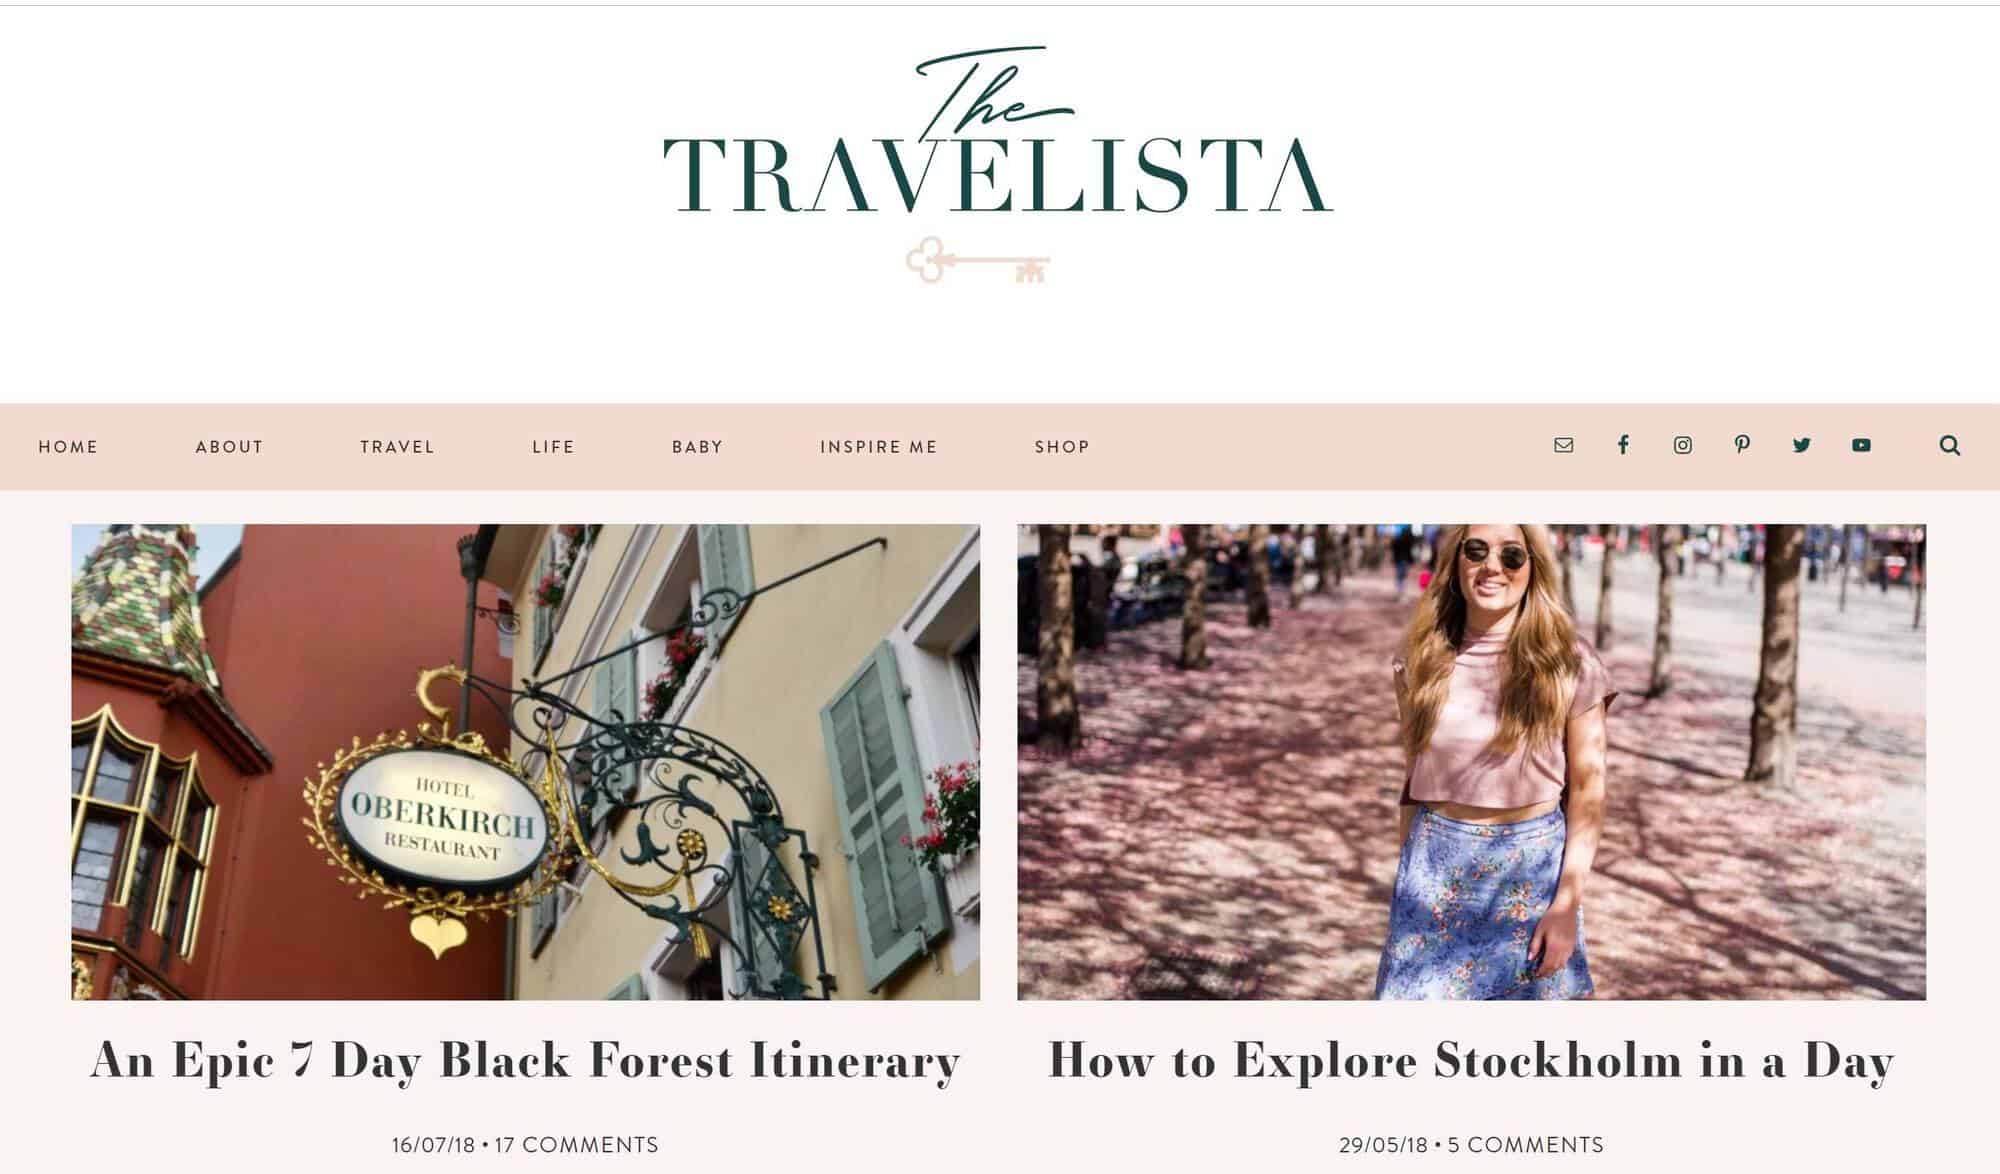This screenshot has height=1174, width=2000.
Task: Visit the Shop page
Action: (1062, 447)
